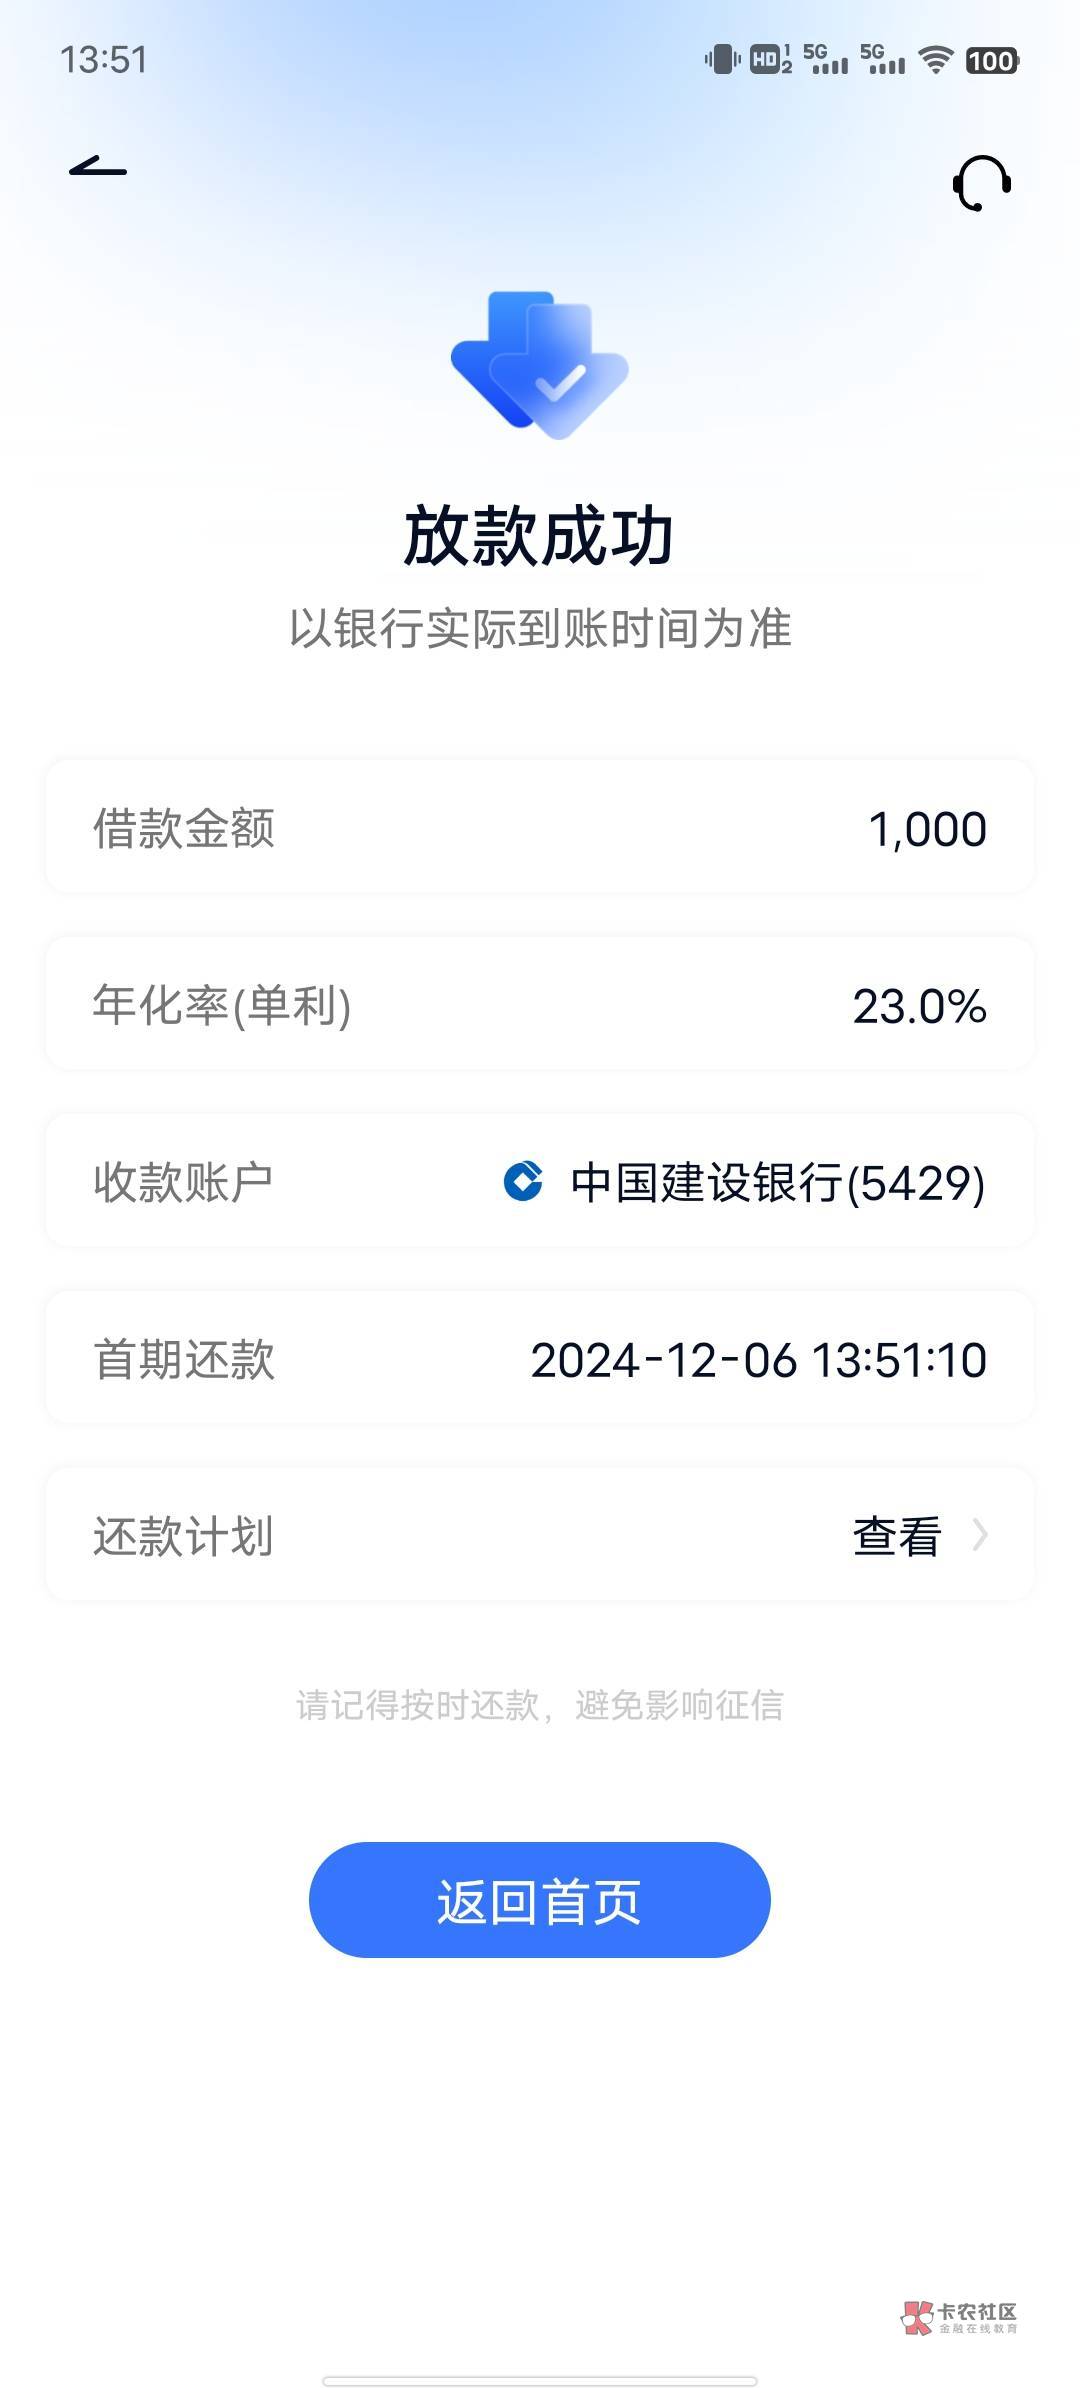Screen dimensions: 1080x2388
Task: Open the 还款计划 row
Action: [x=540, y=1535]
